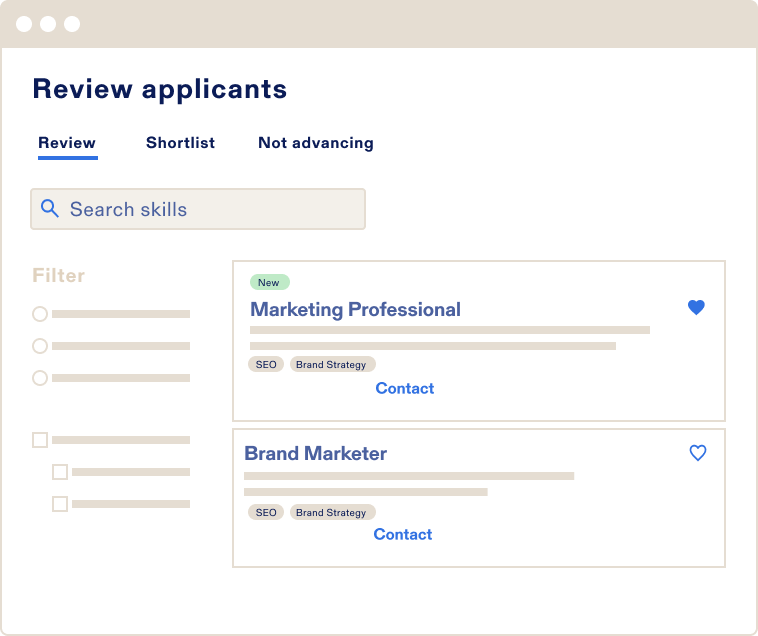
Task: Favorite the Brand Marketer applicant heart
Action: point(698,453)
